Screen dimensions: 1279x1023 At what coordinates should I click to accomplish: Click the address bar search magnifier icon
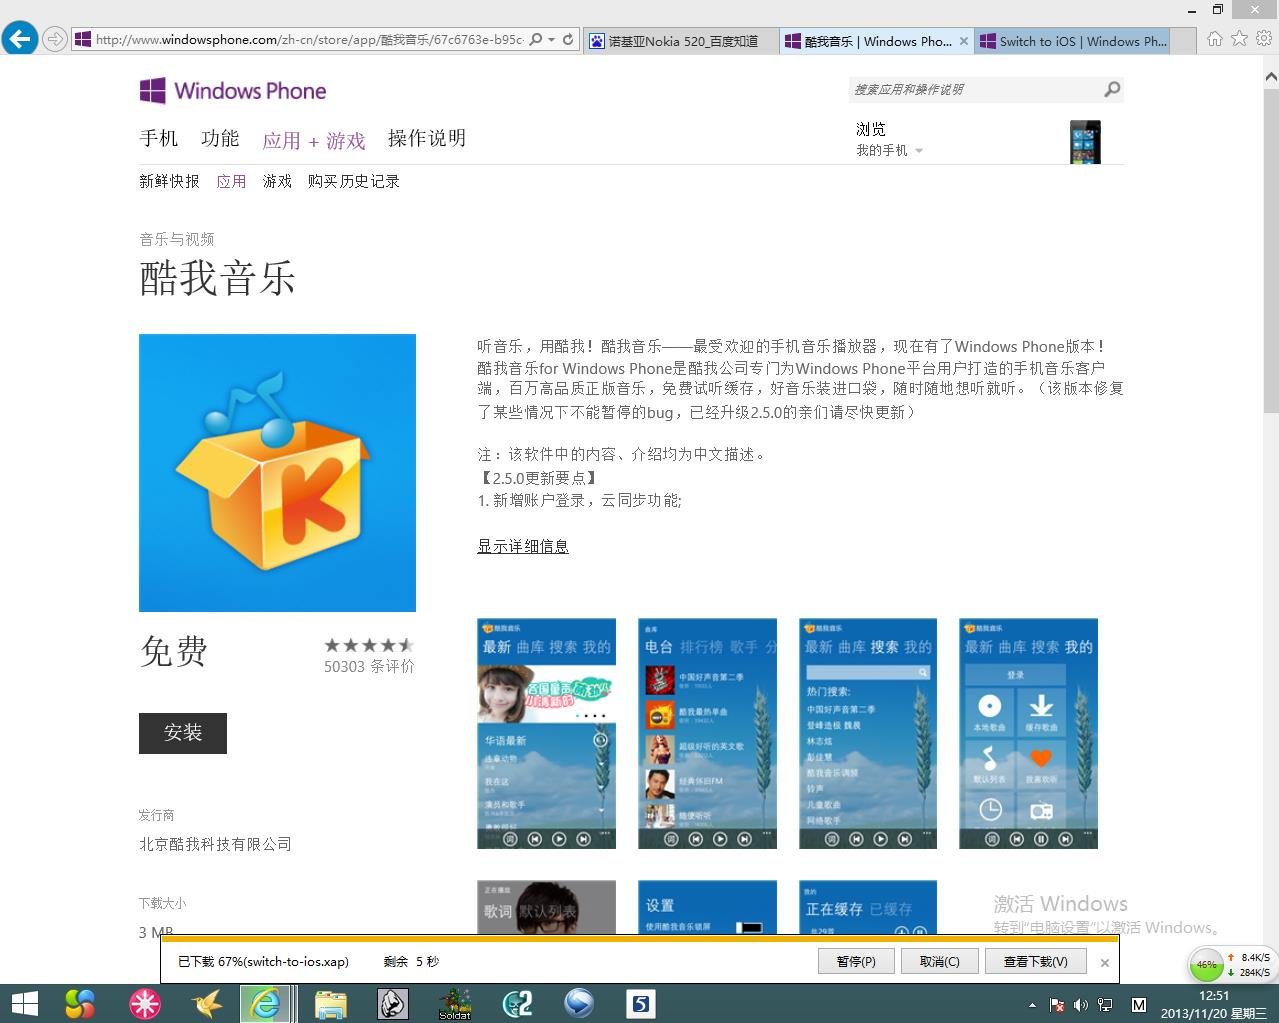coord(536,40)
